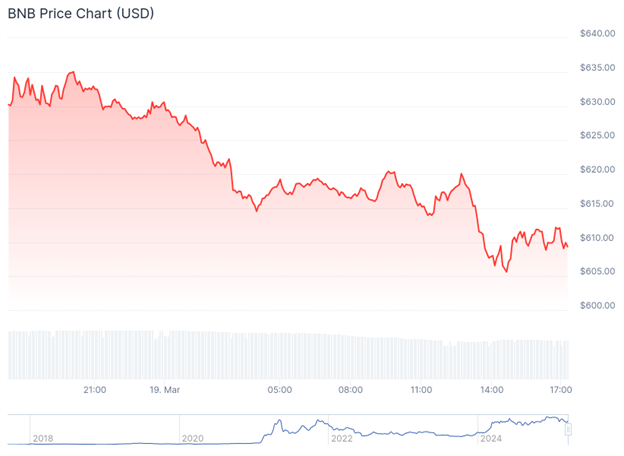The image size is (624, 456).
Task: Click the $620.00 price axis label
Action: tap(596, 170)
